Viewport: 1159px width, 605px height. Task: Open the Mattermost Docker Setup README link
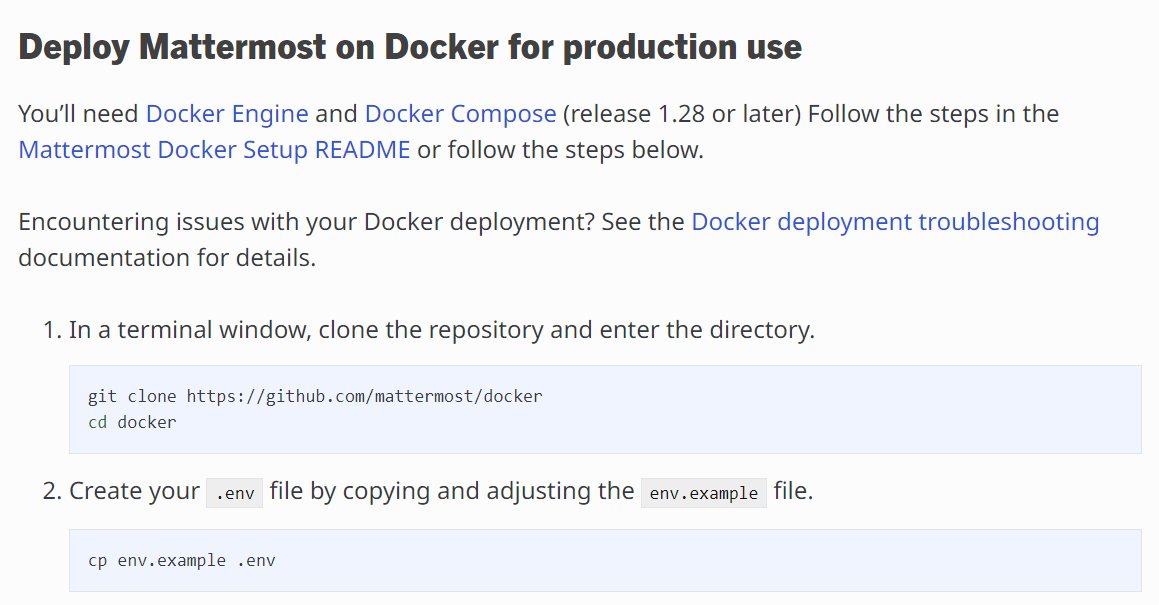214,150
